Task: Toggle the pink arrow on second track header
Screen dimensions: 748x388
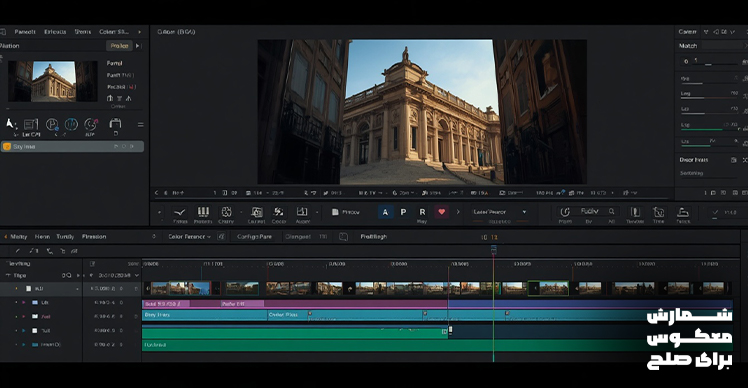Action: (x=24, y=303)
